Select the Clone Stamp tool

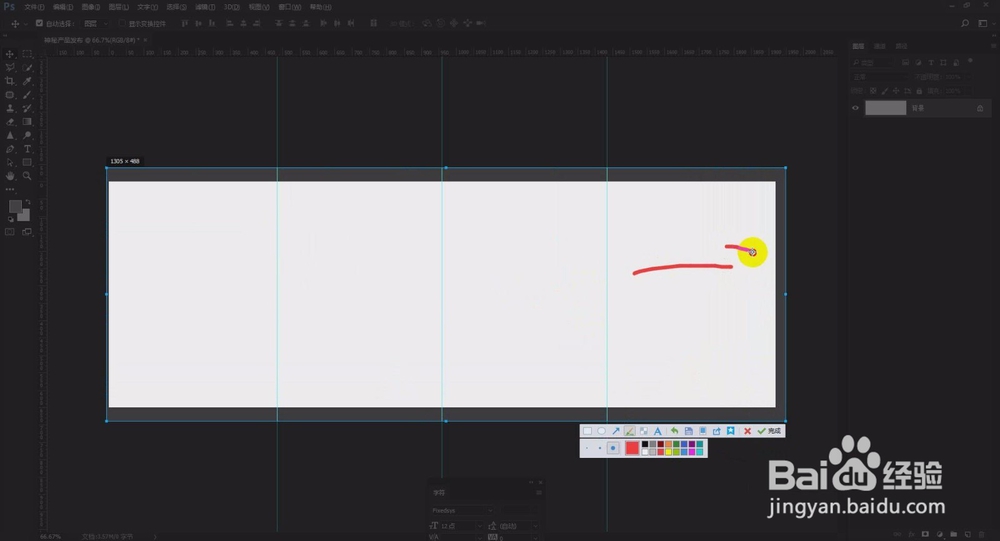tap(10, 108)
